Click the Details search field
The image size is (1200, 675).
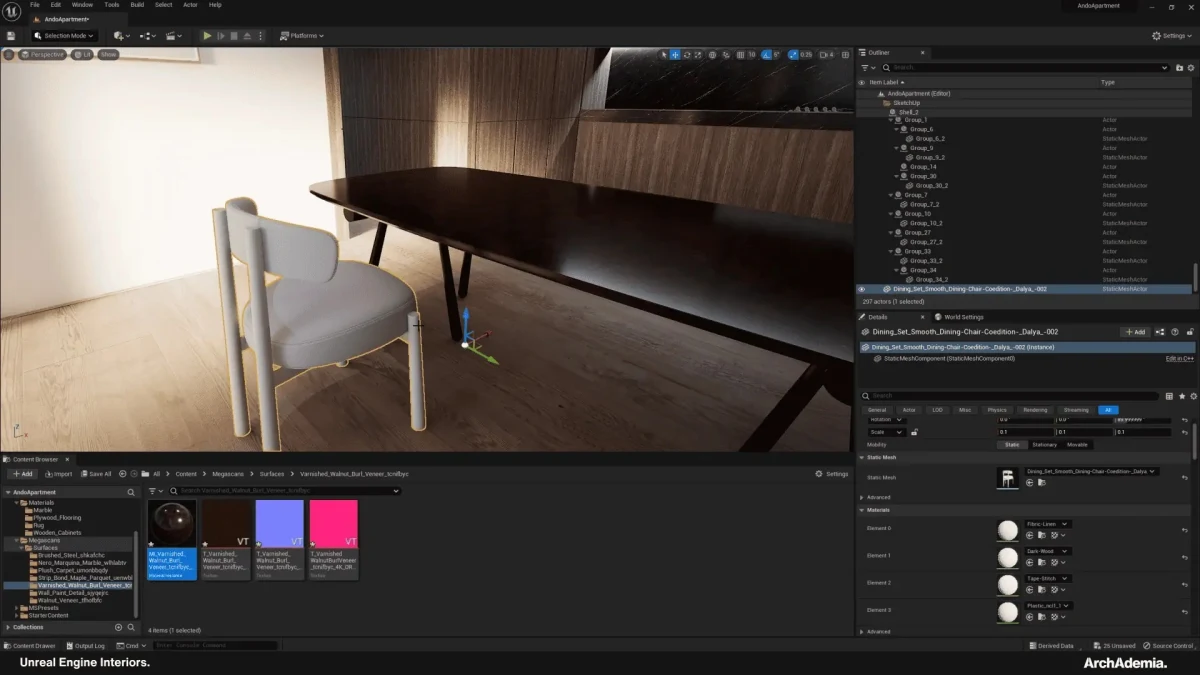[1015, 396]
